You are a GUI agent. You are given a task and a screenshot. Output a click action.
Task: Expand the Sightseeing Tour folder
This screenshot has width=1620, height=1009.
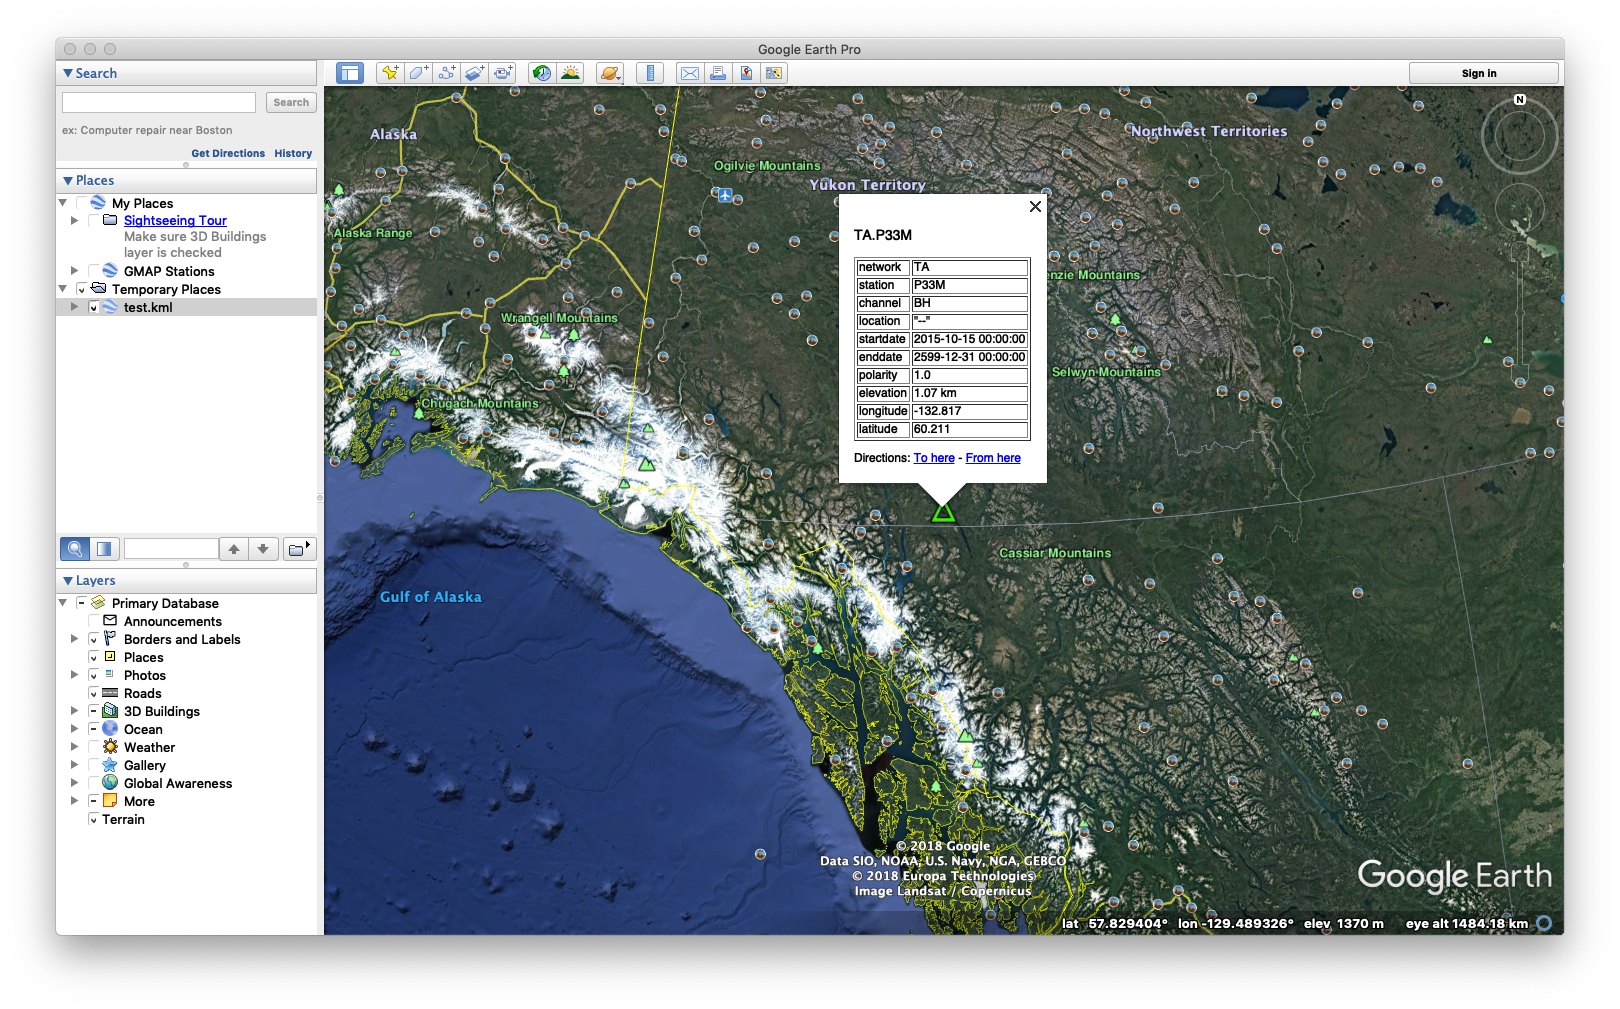pyautogui.click(x=74, y=220)
